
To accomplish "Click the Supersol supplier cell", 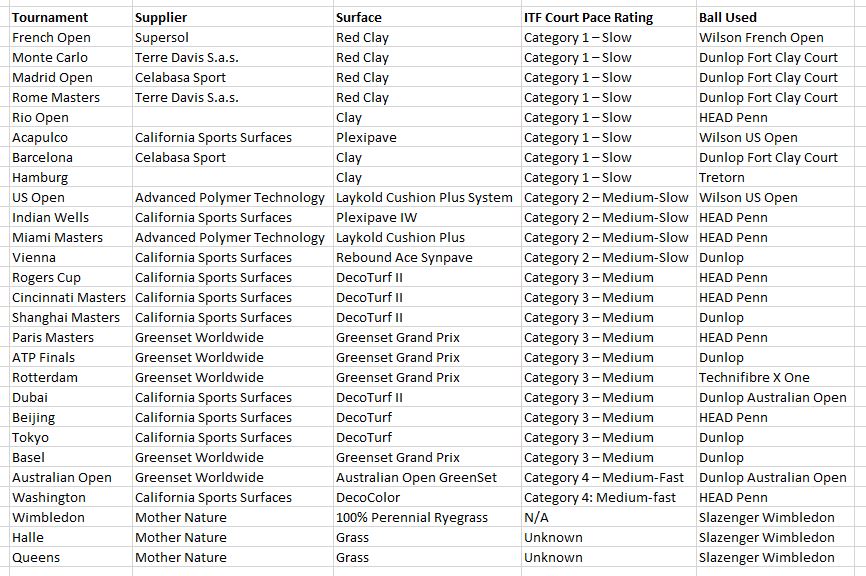I will [x=233, y=38].
